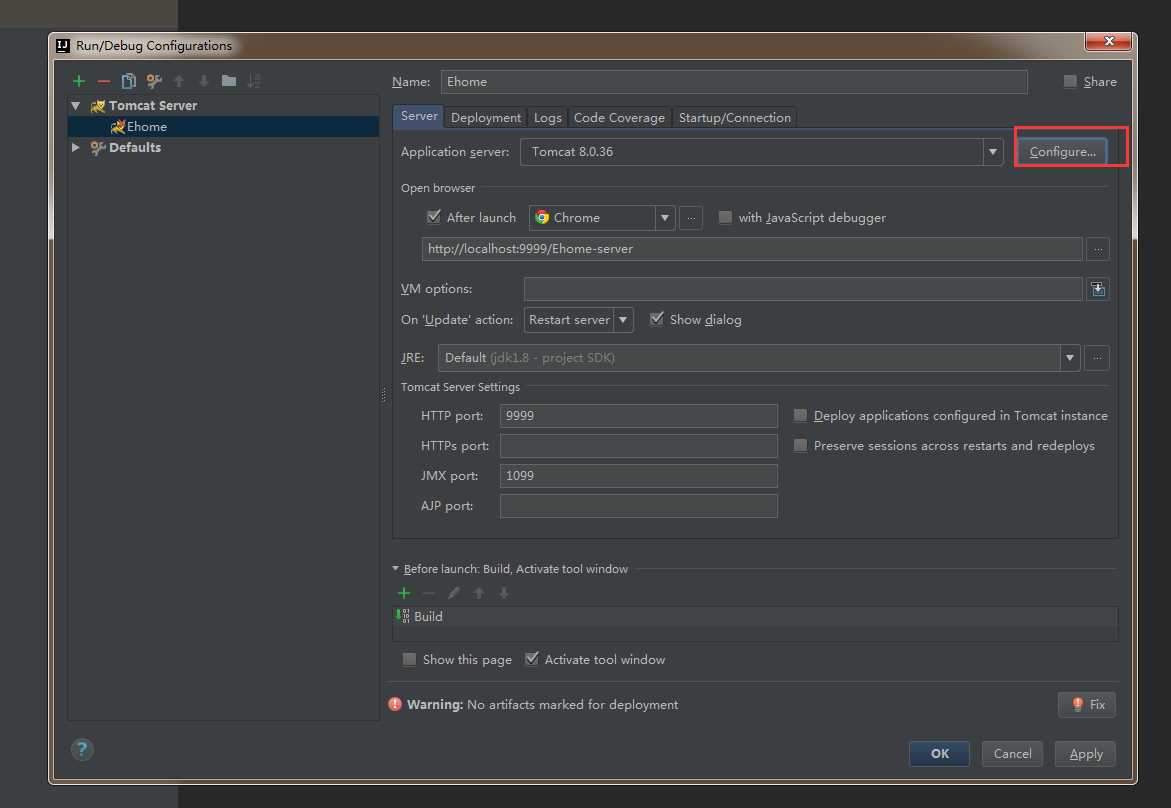Image resolution: width=1171 pixels, height=808 pixels.
Task: Sort configurations icon in toolbar
Action: (x=254, y=81)
